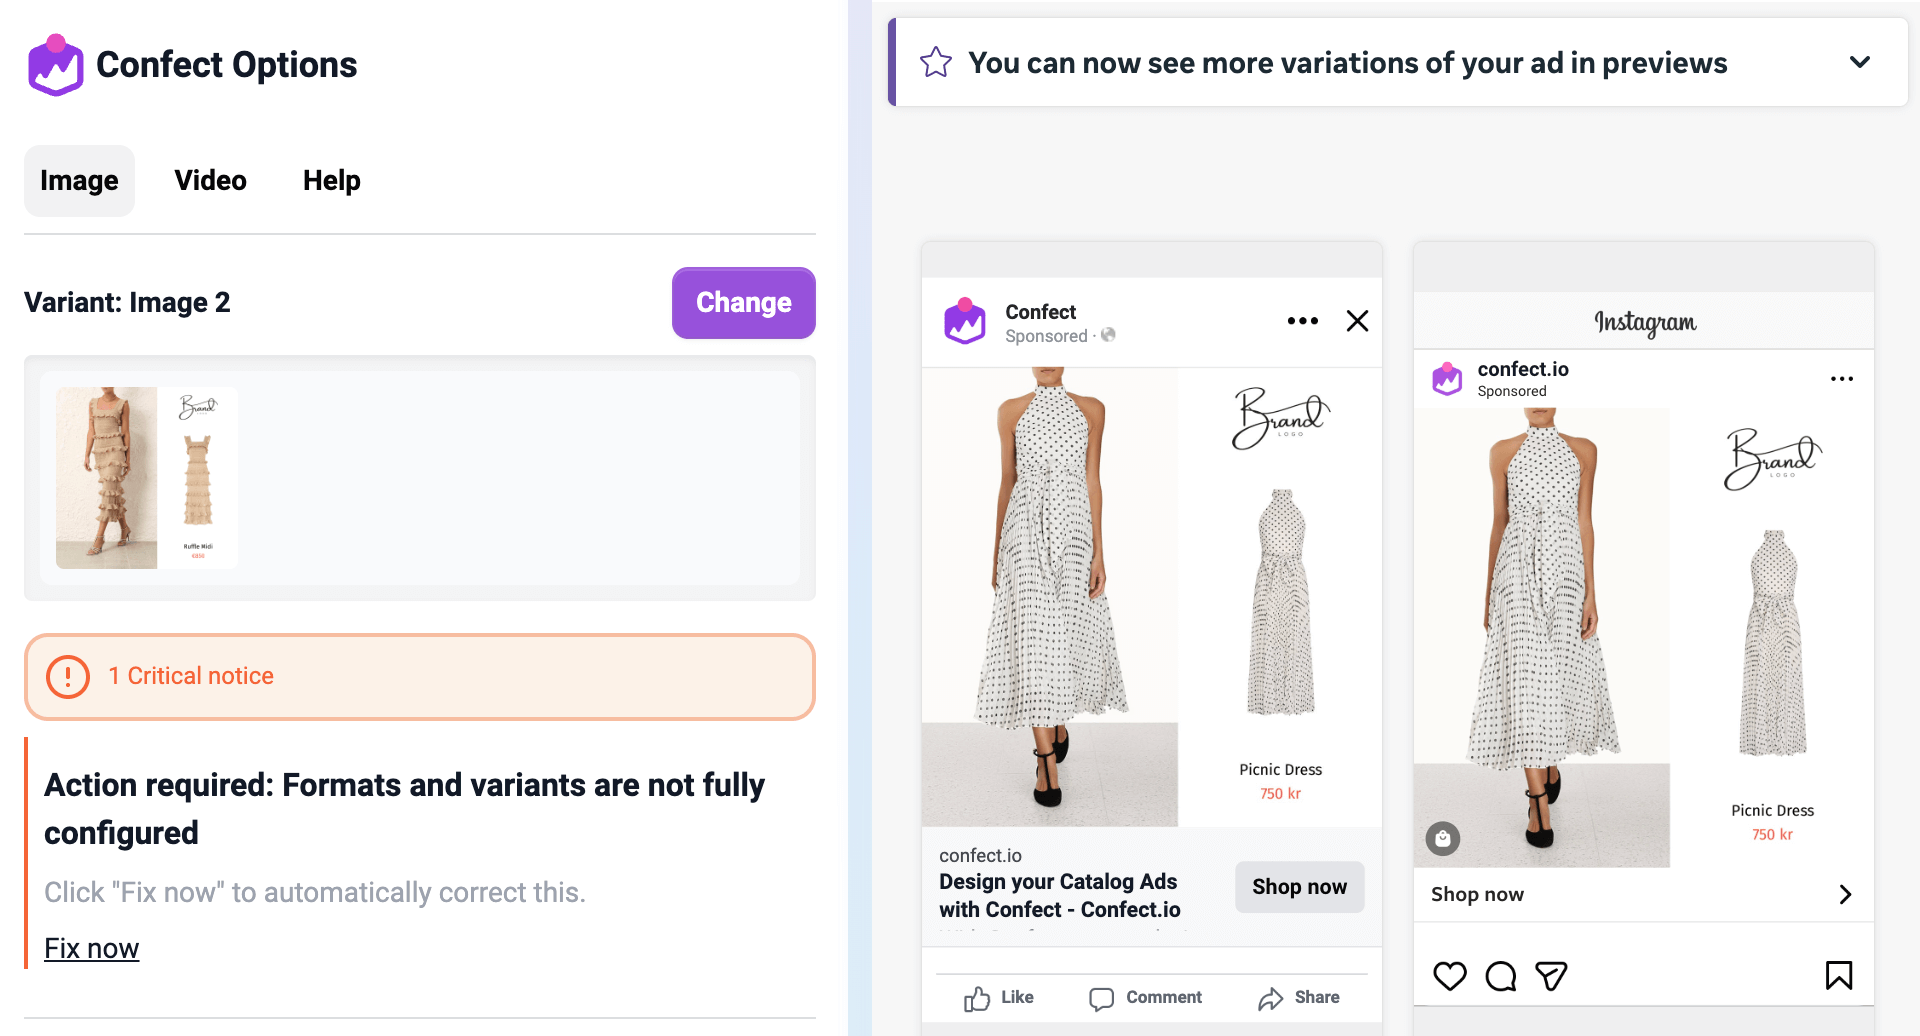Image resolution: width=1920 pixels, height=1036 pixels.
Task: Click the Instagram shopping bag icon
Action: [1442, 838]
